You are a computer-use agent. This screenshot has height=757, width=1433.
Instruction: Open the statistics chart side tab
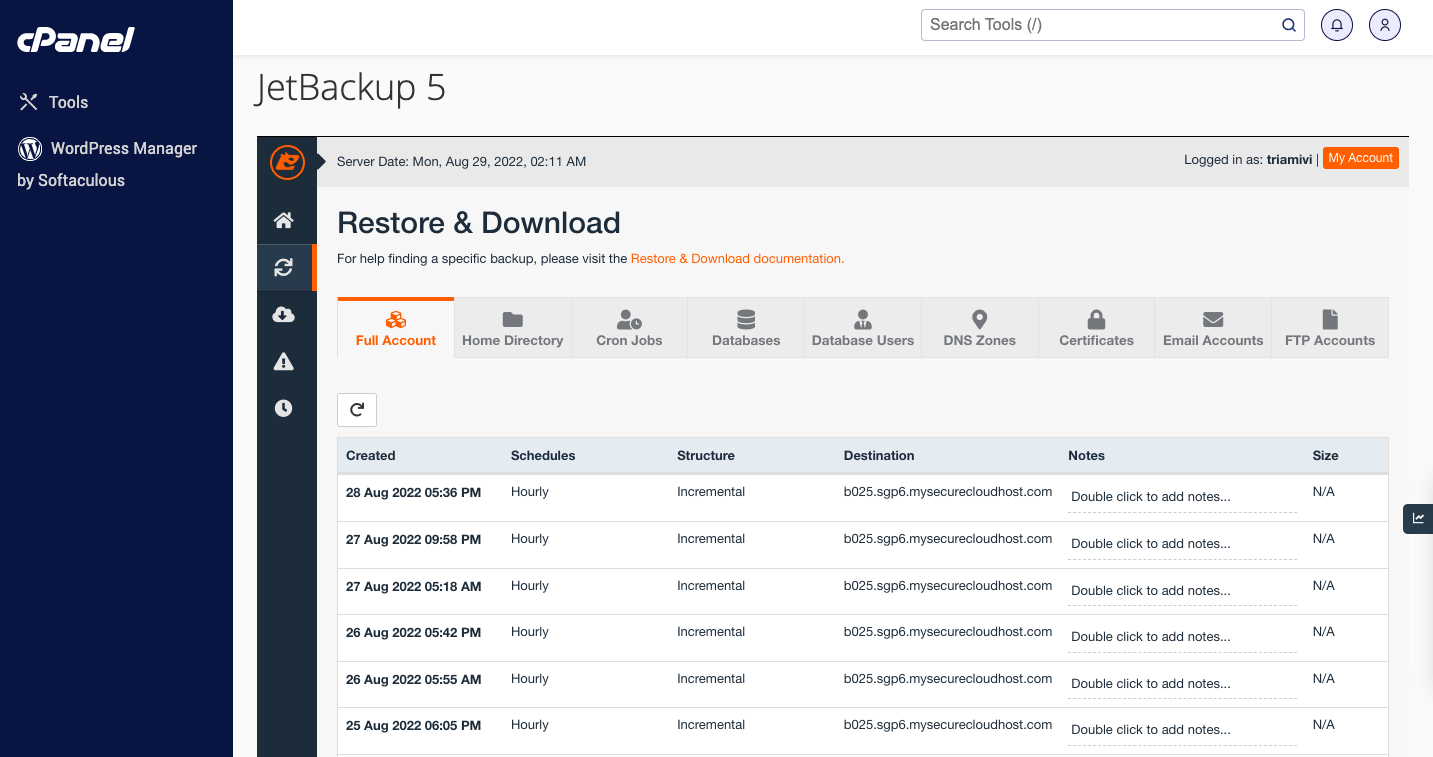tap(1418, 518)
